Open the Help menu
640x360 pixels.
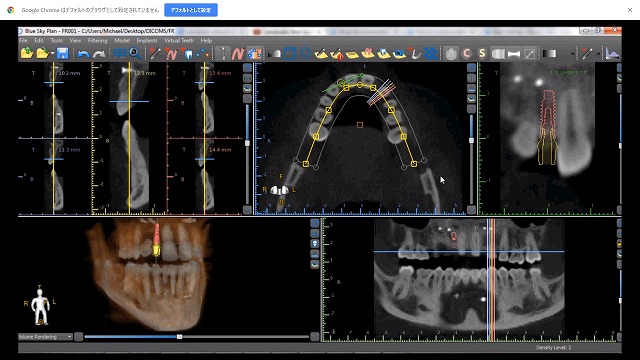pyautogui.click(x=206, y=40)
